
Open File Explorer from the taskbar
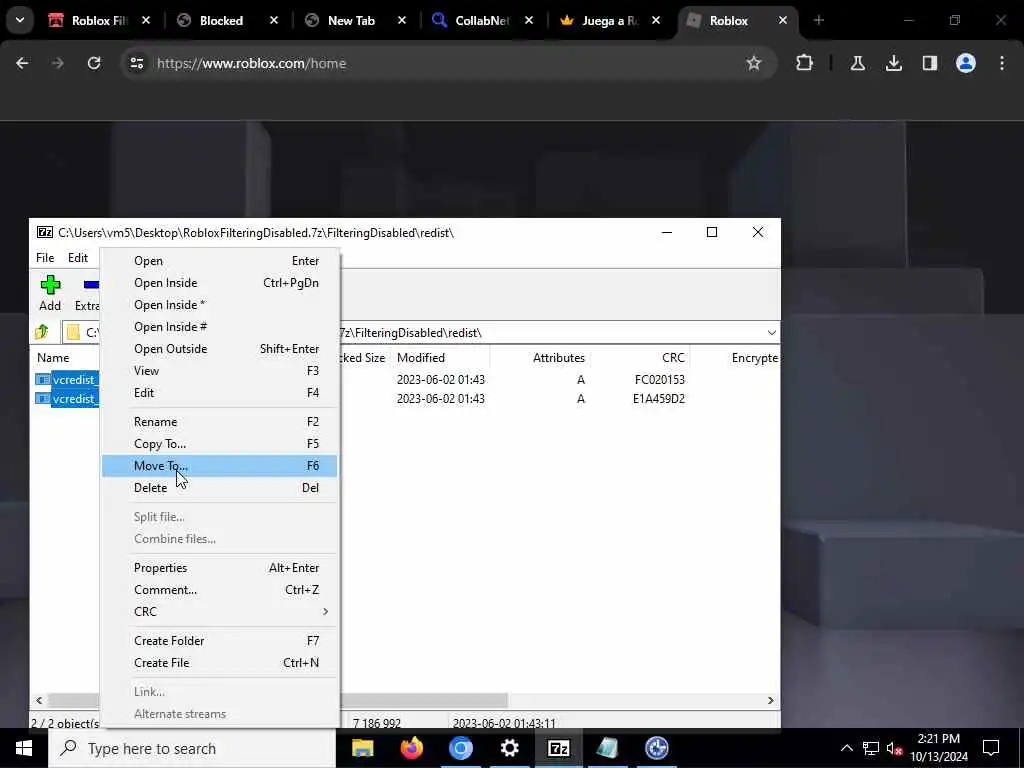(362, 748)
